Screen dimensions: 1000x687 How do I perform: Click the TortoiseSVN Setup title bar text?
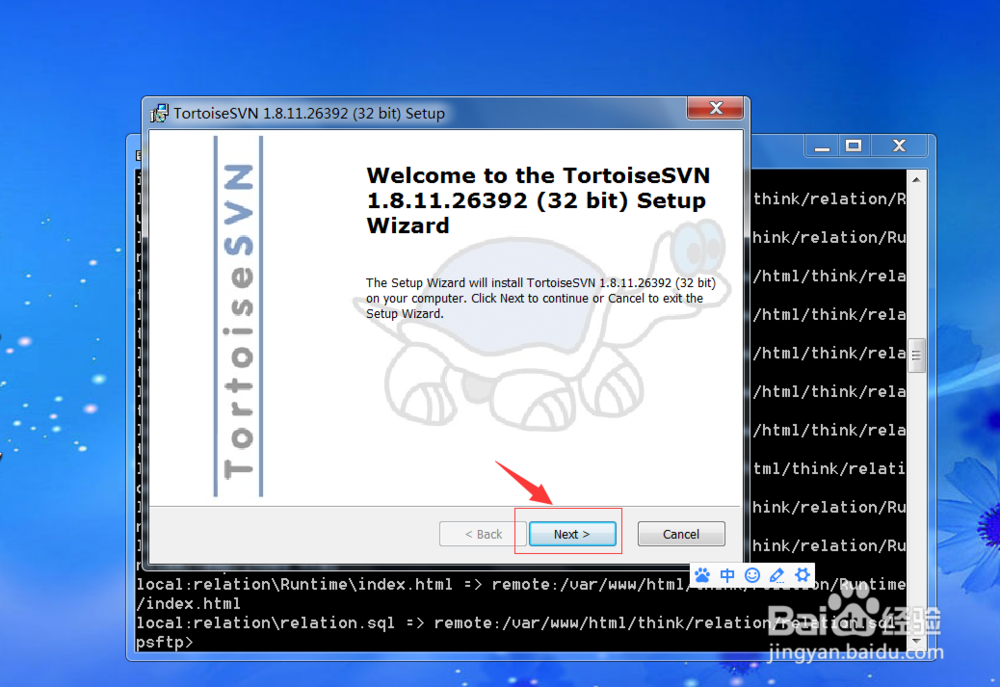point(309,114)
